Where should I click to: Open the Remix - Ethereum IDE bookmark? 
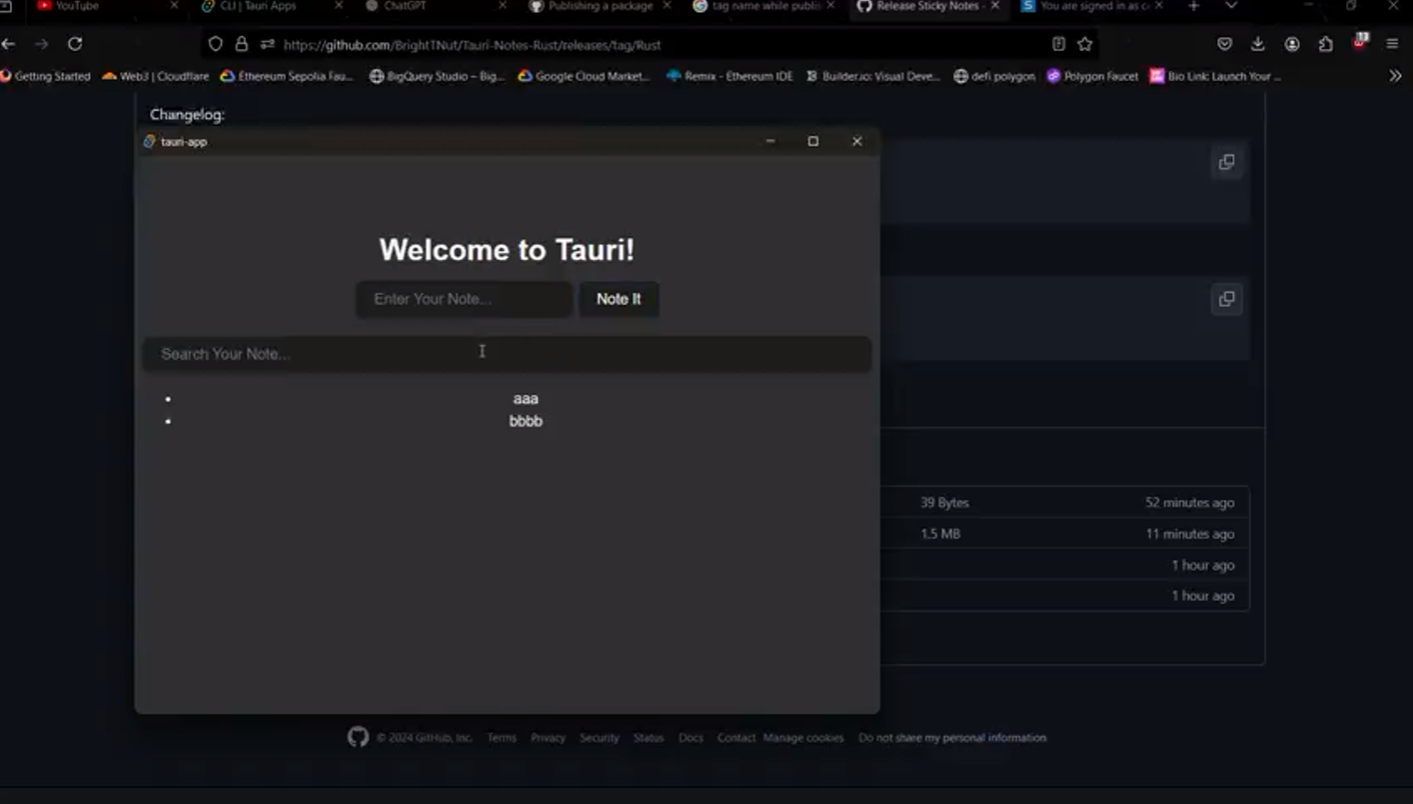730,76
